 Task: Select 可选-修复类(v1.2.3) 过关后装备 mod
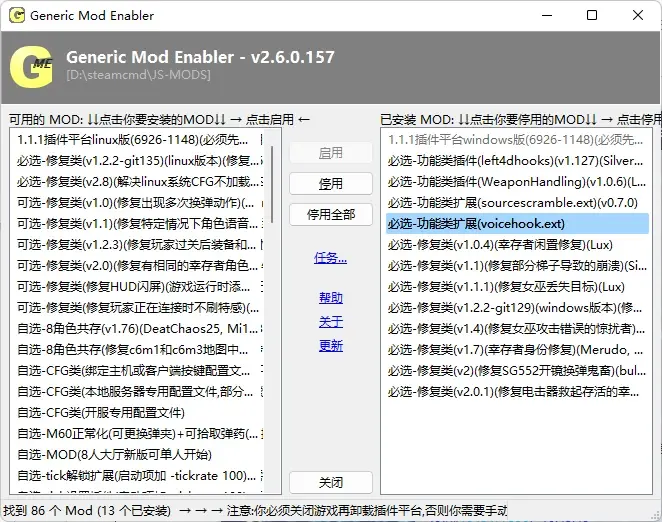click(137, 245)
